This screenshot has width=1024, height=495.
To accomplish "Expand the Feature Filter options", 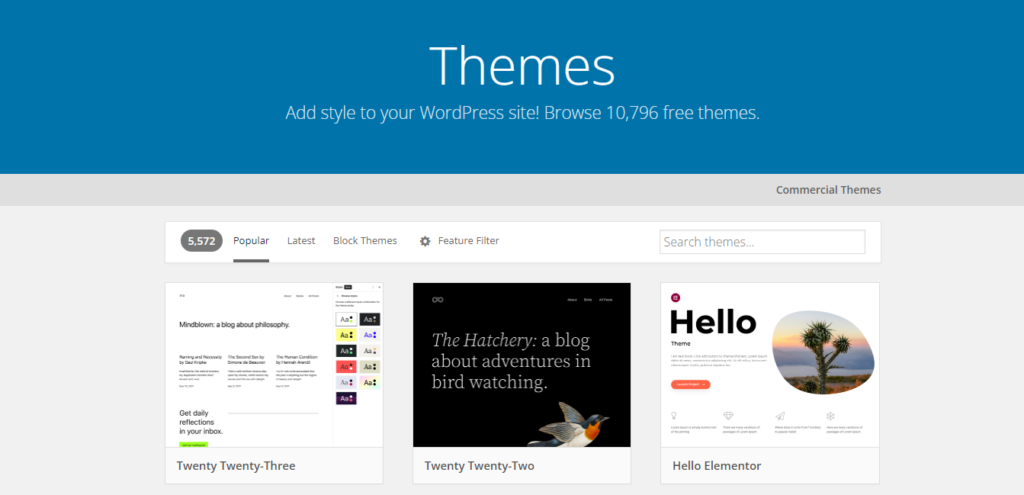I will coord(468,241).
